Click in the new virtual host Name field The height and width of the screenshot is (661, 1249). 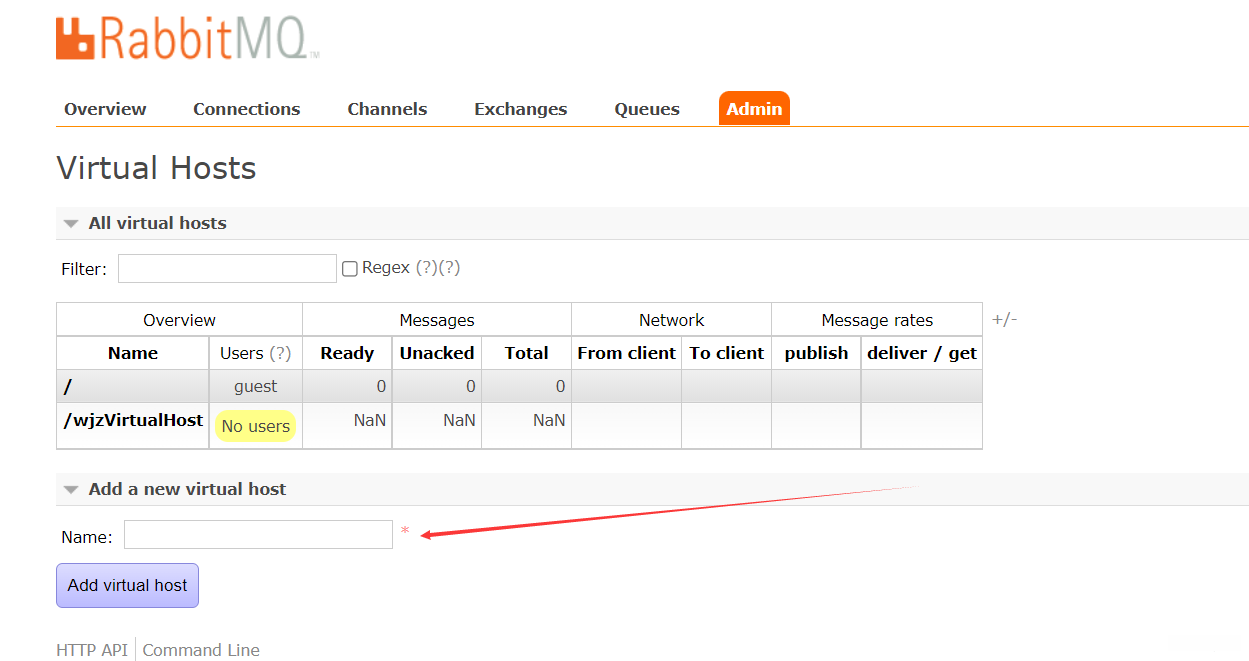[x=258, y=534]
